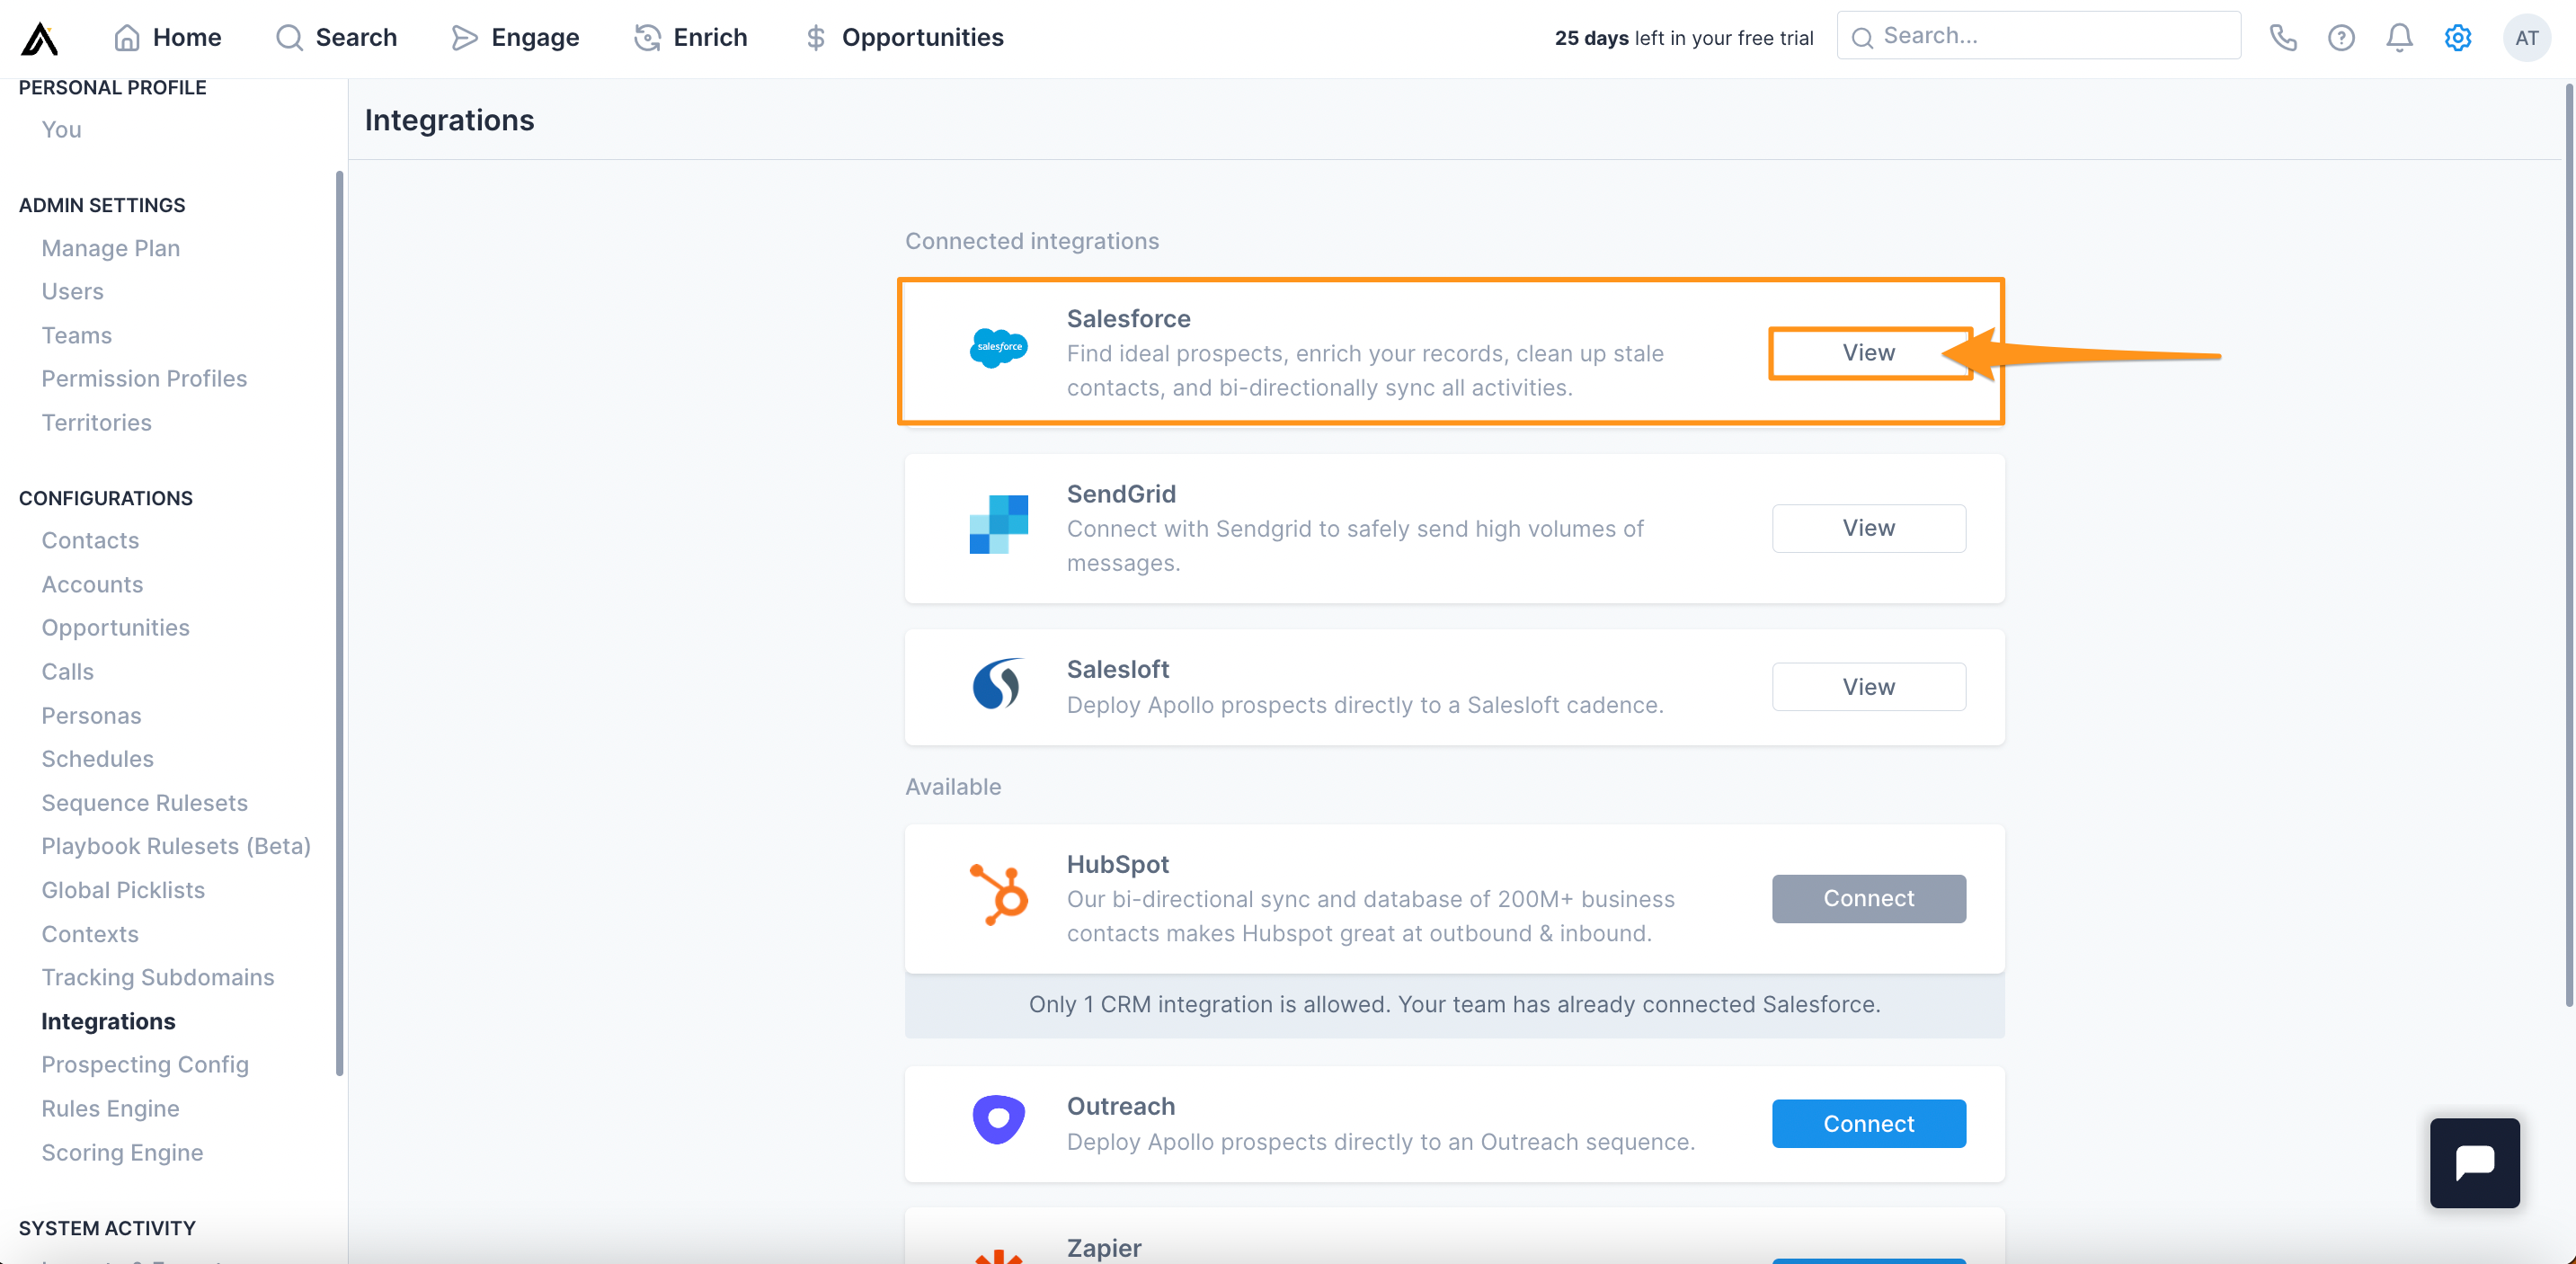Open Territories settings
Screen dimensions: 2576x1264
click(x=96, y=423)
